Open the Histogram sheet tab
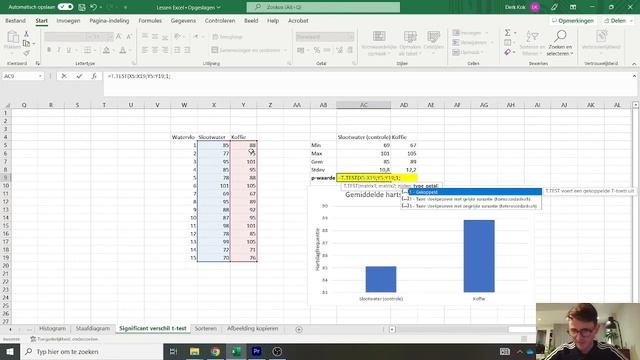The width and height of the screenshot is (640, 360). click(x=52, y=329)
